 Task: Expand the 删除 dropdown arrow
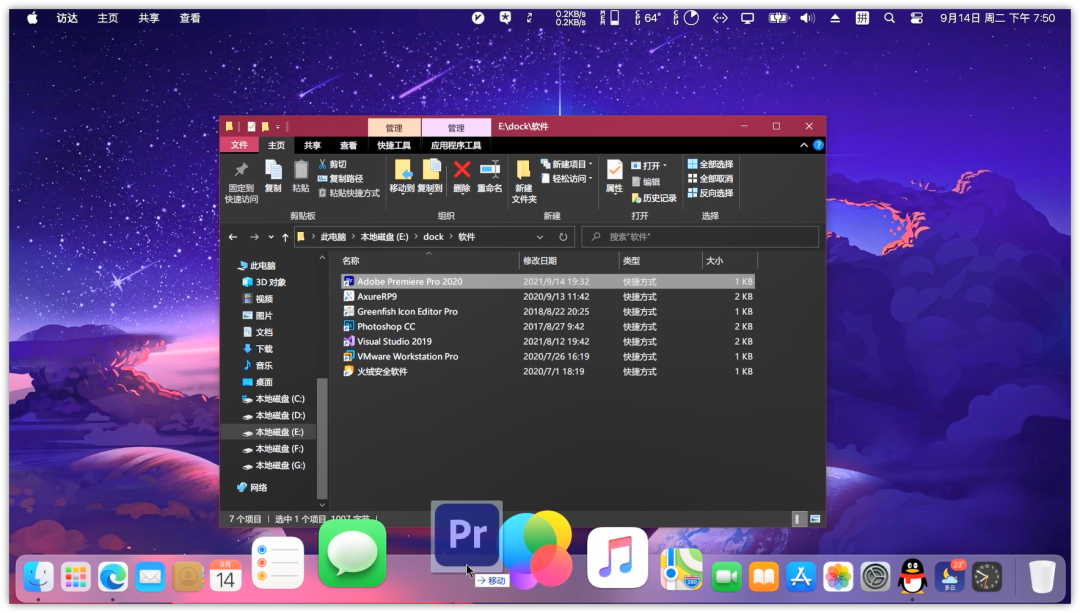(x=461, y=192)
